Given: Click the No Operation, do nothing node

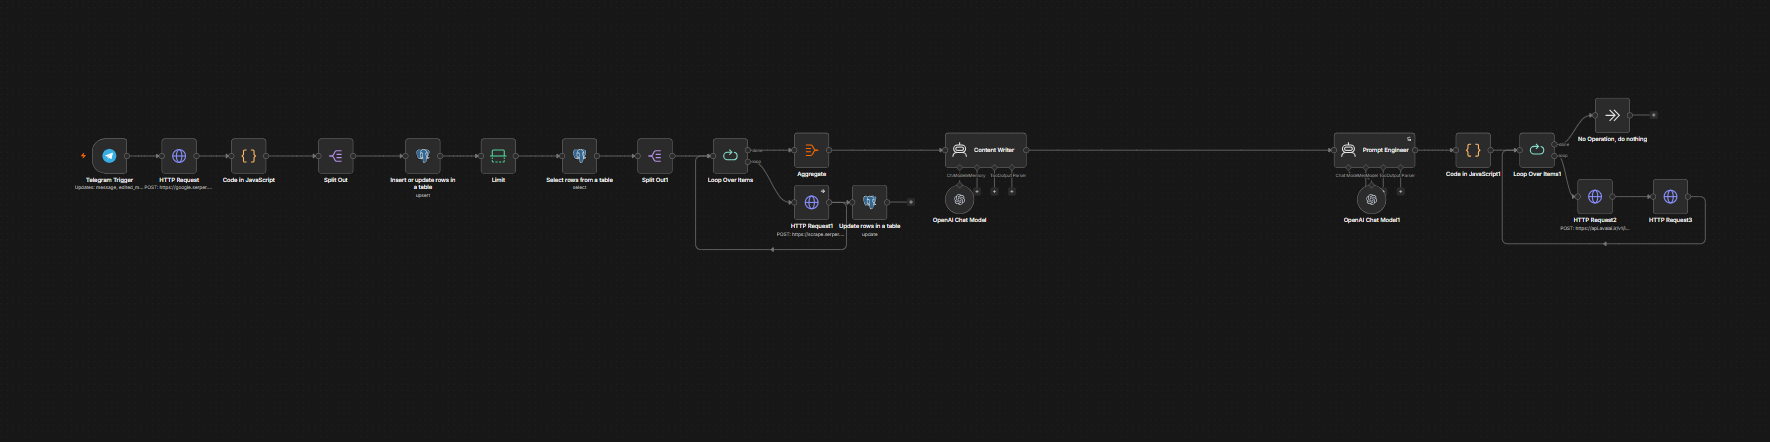Looking at the screenshot, I should point(1612,115).
